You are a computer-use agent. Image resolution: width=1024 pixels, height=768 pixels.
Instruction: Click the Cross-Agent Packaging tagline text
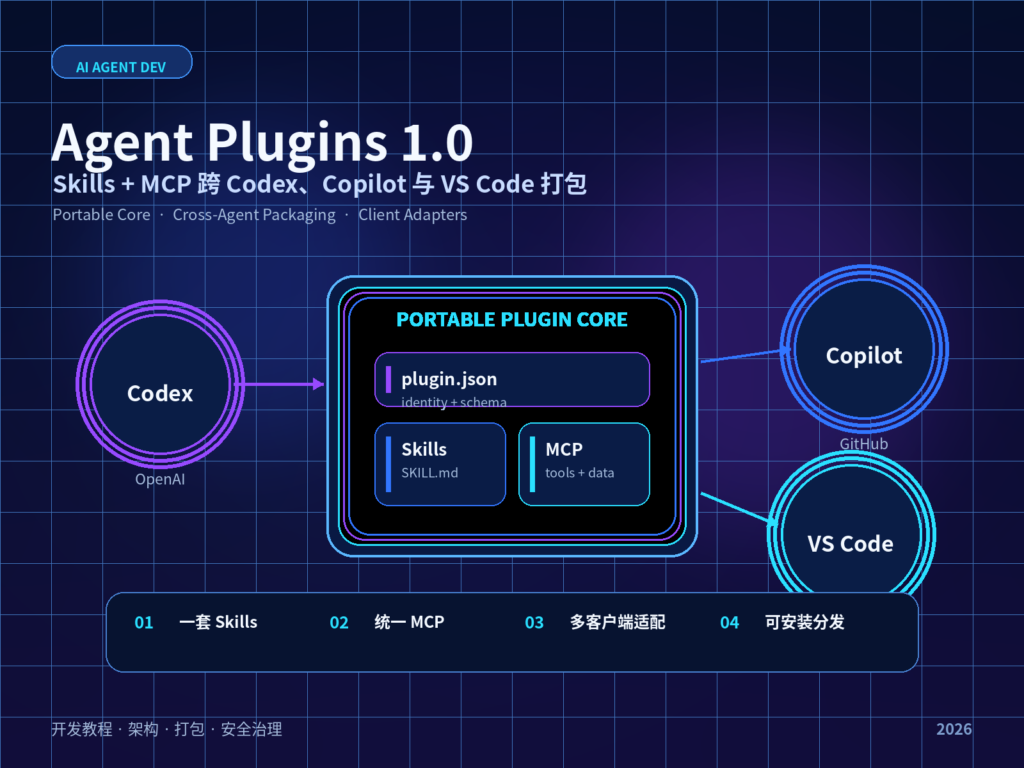pyautogui.click(x=254, y=215)
